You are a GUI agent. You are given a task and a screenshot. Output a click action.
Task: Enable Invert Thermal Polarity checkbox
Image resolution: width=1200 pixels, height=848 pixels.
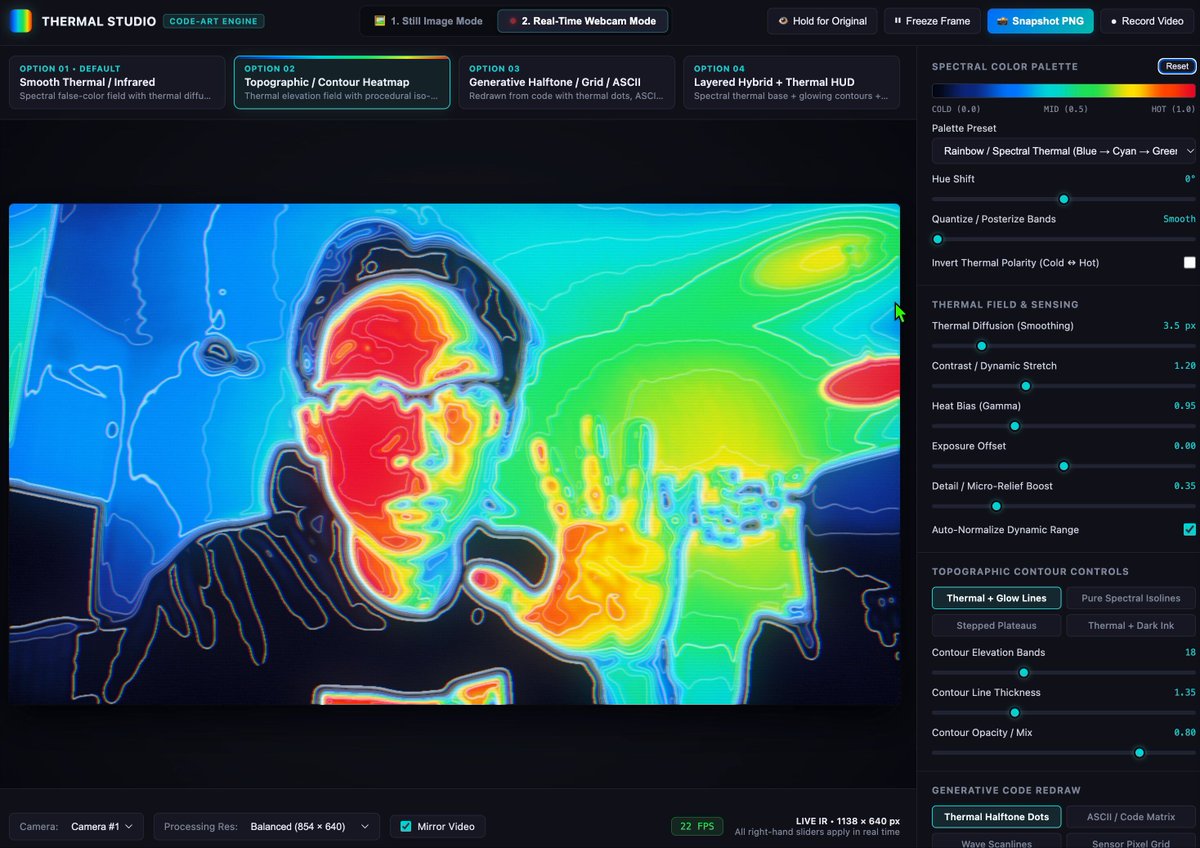coord(1190,263)
